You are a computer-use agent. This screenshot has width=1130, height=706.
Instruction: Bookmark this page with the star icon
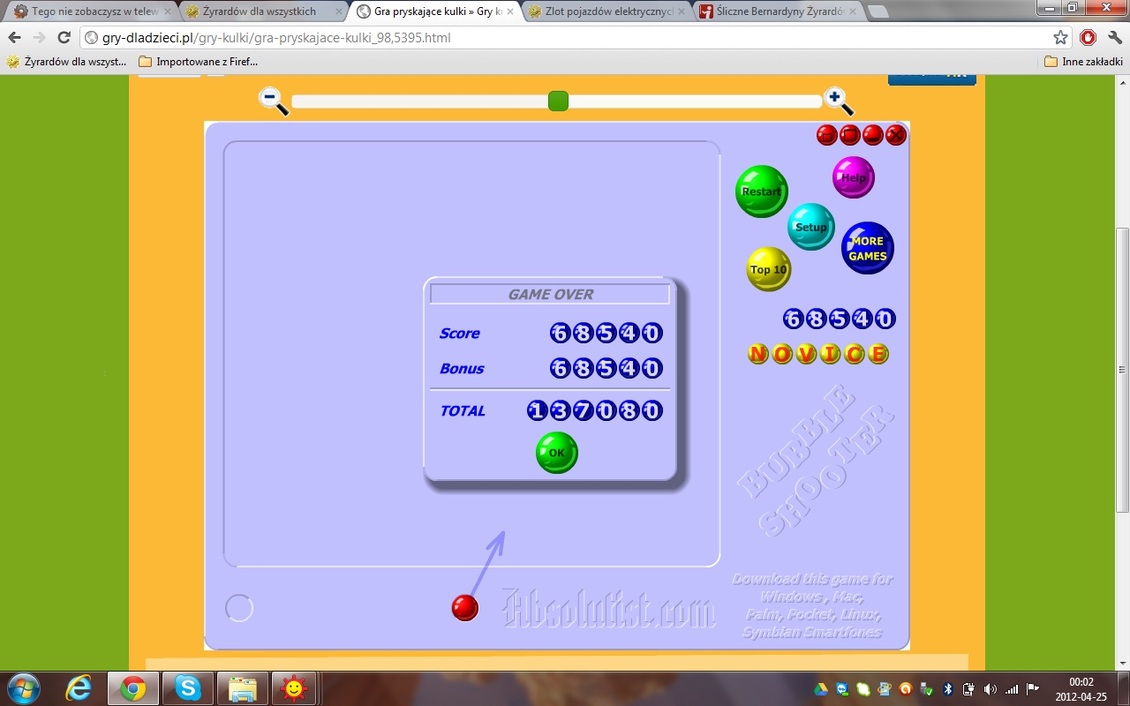tap(1060, 37)
